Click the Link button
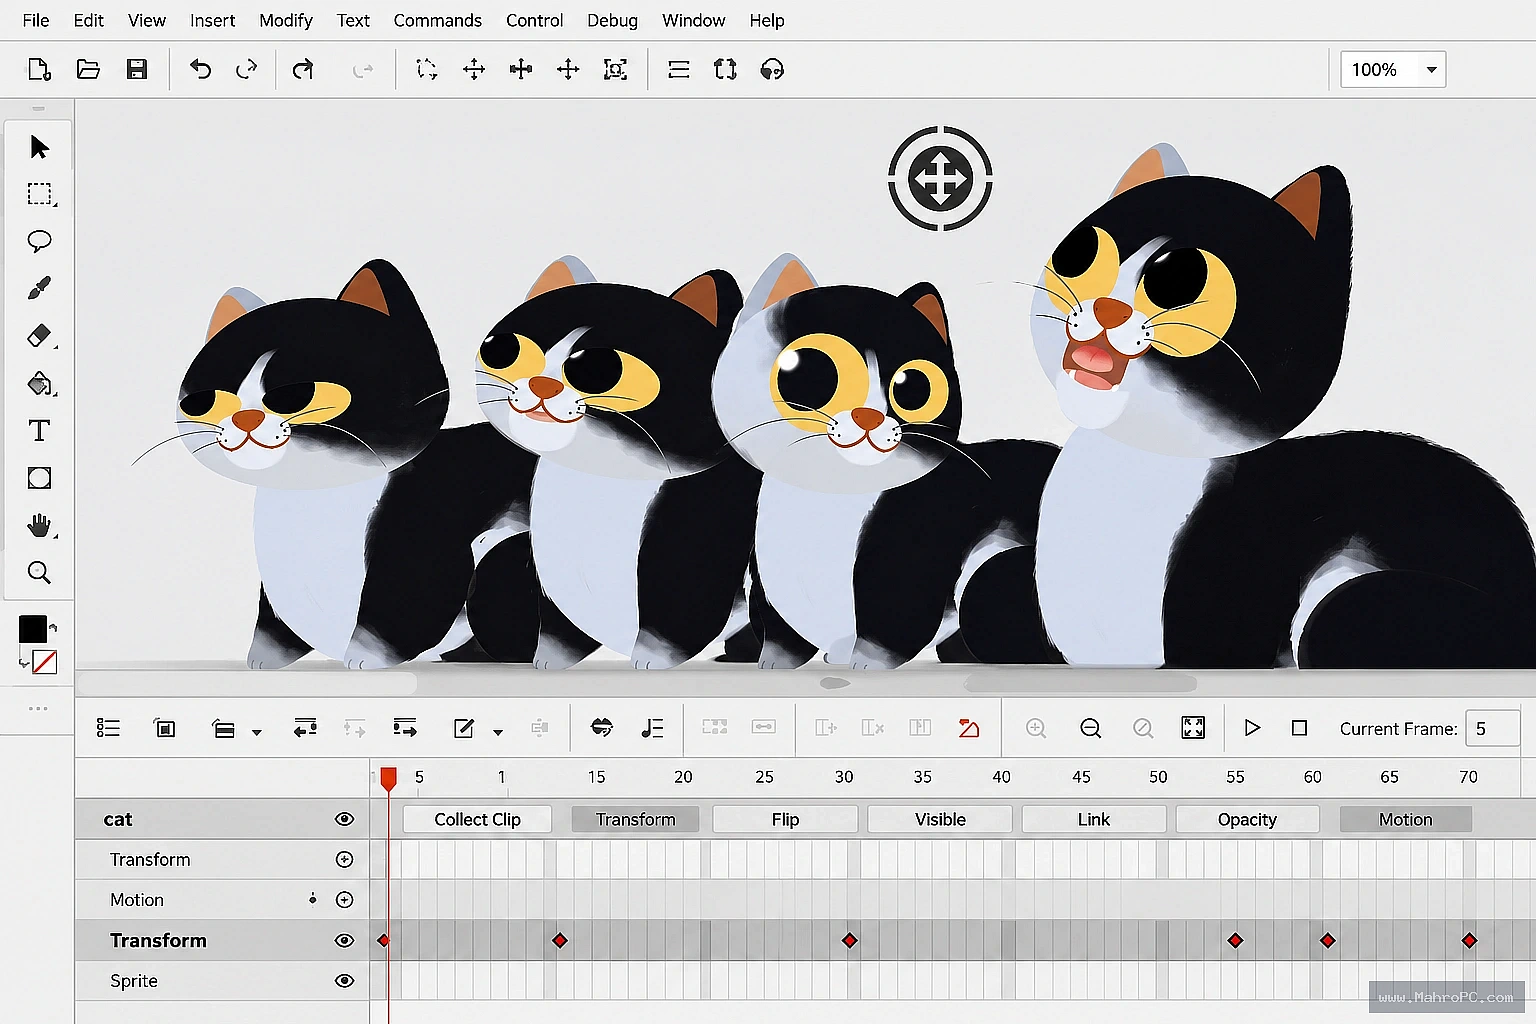The width and height of the screenshot is (1536, 1024). (1094, 819)
